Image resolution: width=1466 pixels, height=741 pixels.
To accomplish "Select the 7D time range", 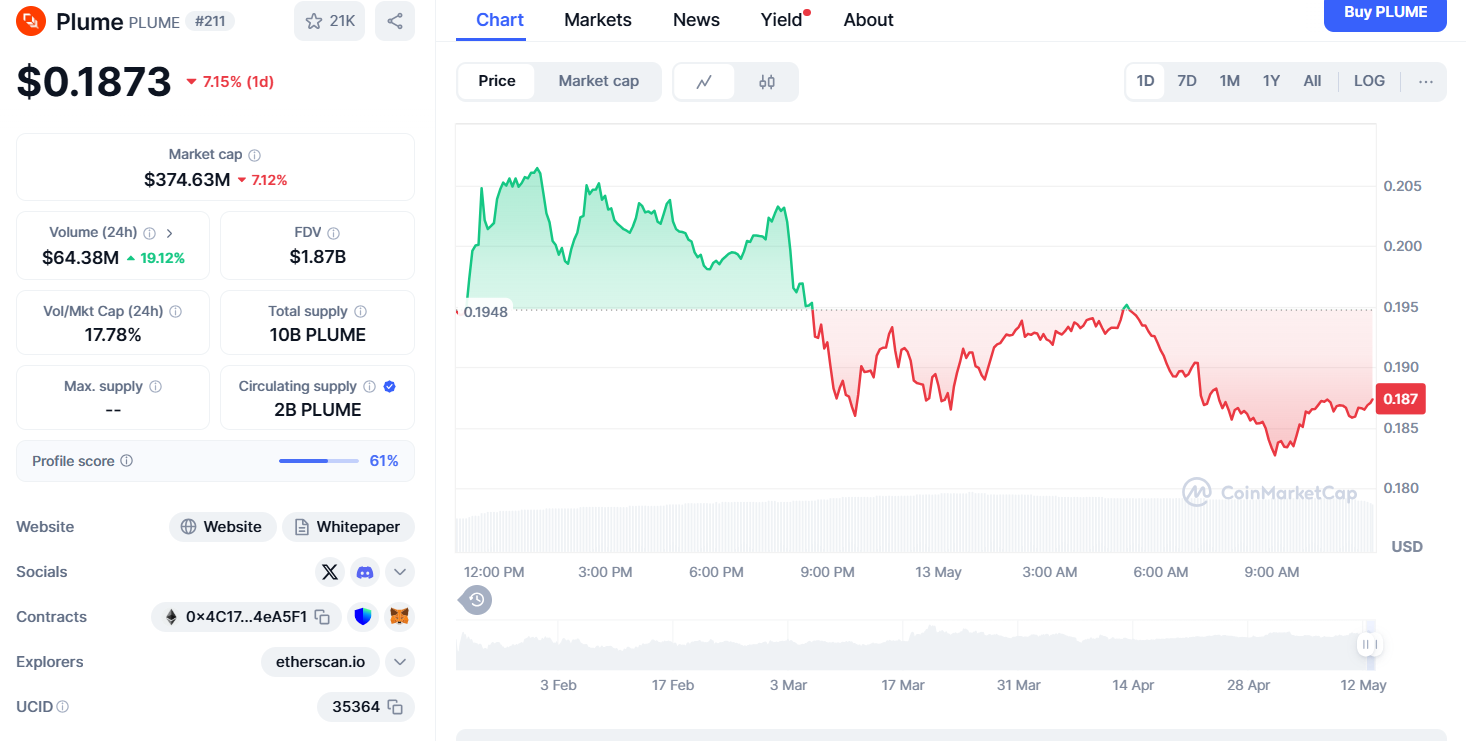I will [x=1187, y=81].
